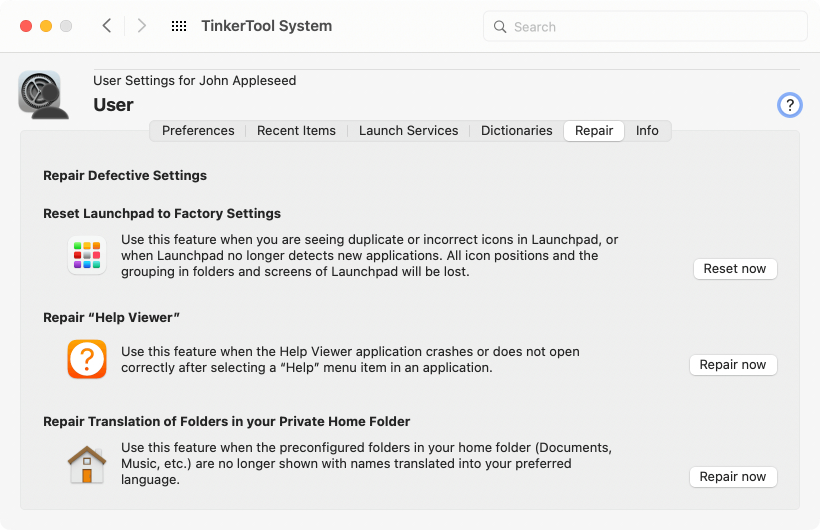Click the orange Help Viewer icon
The height and width of the screenshot is (530, 820).
(x=87, y=359)
